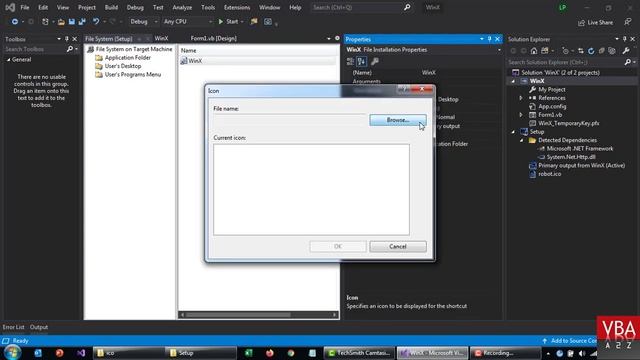Screen dimensions: 640x360
Task: Click the Current icon list area
Action: (311, 189)
